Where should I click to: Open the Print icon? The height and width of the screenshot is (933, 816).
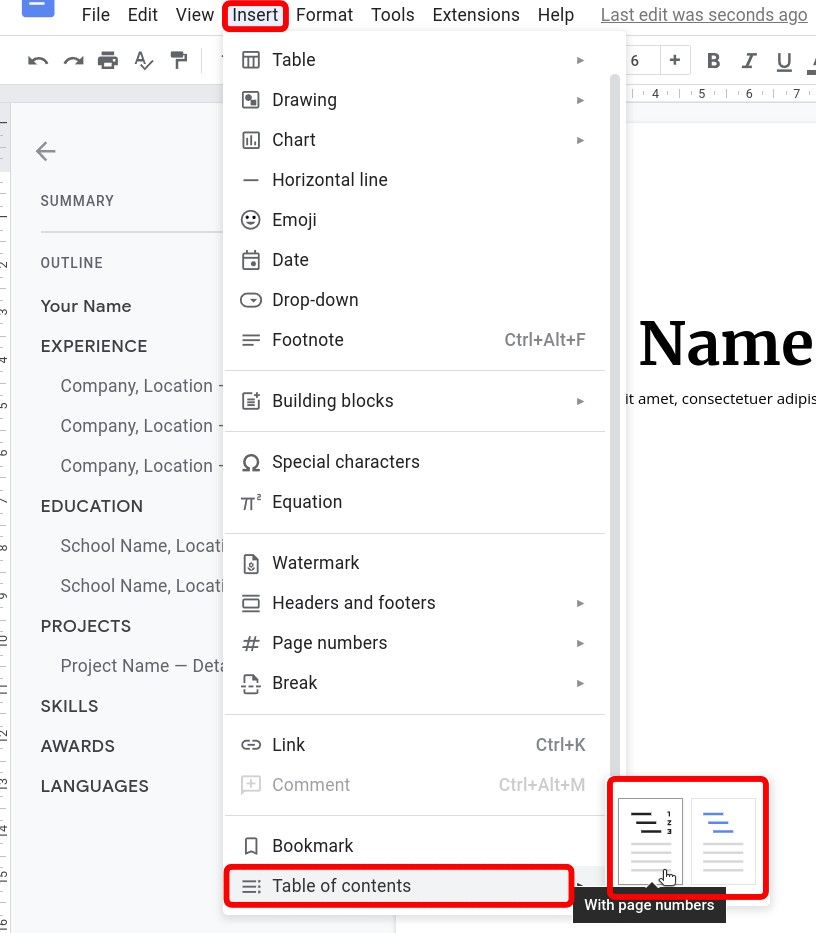(108, 60)
